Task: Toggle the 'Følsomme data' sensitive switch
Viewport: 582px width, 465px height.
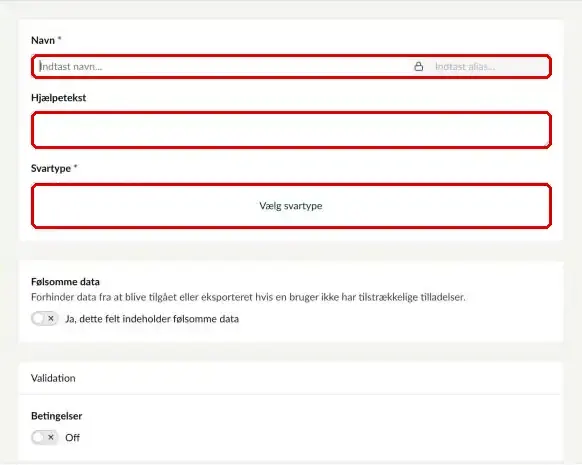Action: coord(45,318)
